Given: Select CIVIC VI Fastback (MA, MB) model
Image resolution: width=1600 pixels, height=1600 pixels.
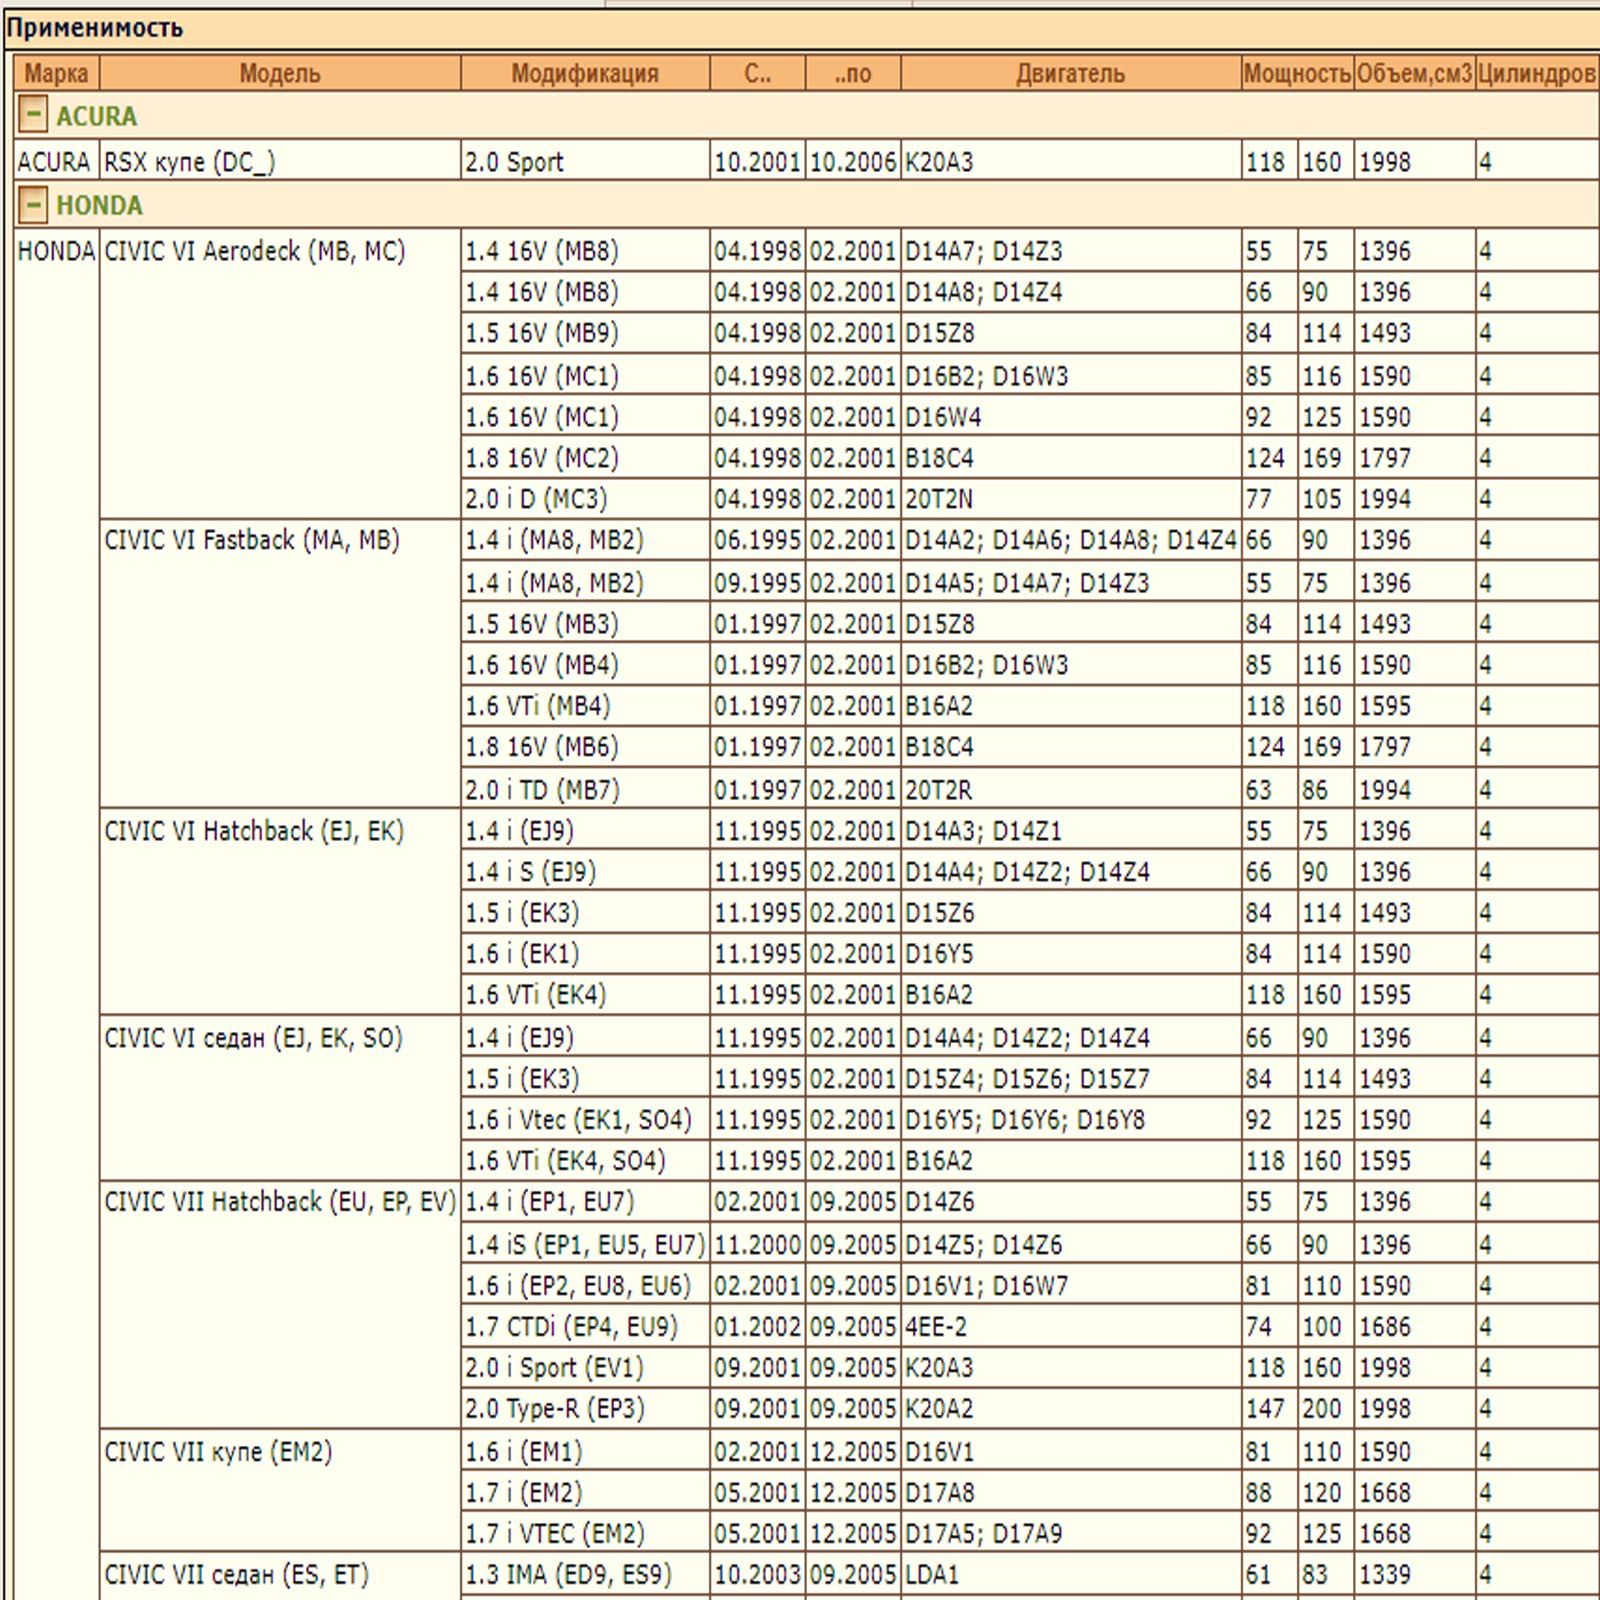Looking at the screenshot, I should pyautogui.click(x=252, y=540).
